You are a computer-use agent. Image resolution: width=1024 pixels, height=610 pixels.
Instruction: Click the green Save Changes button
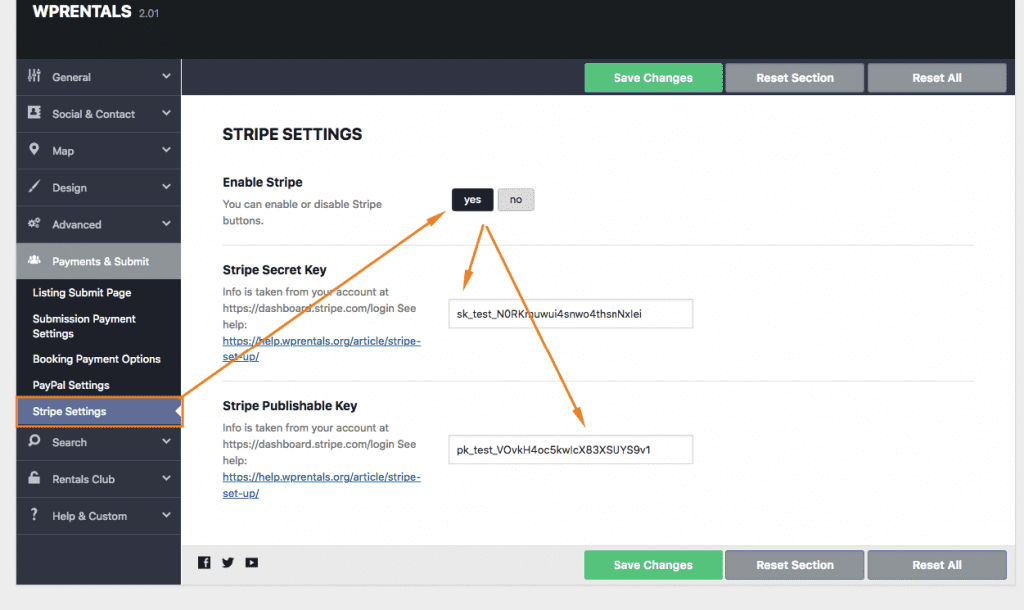coord(653,77)
